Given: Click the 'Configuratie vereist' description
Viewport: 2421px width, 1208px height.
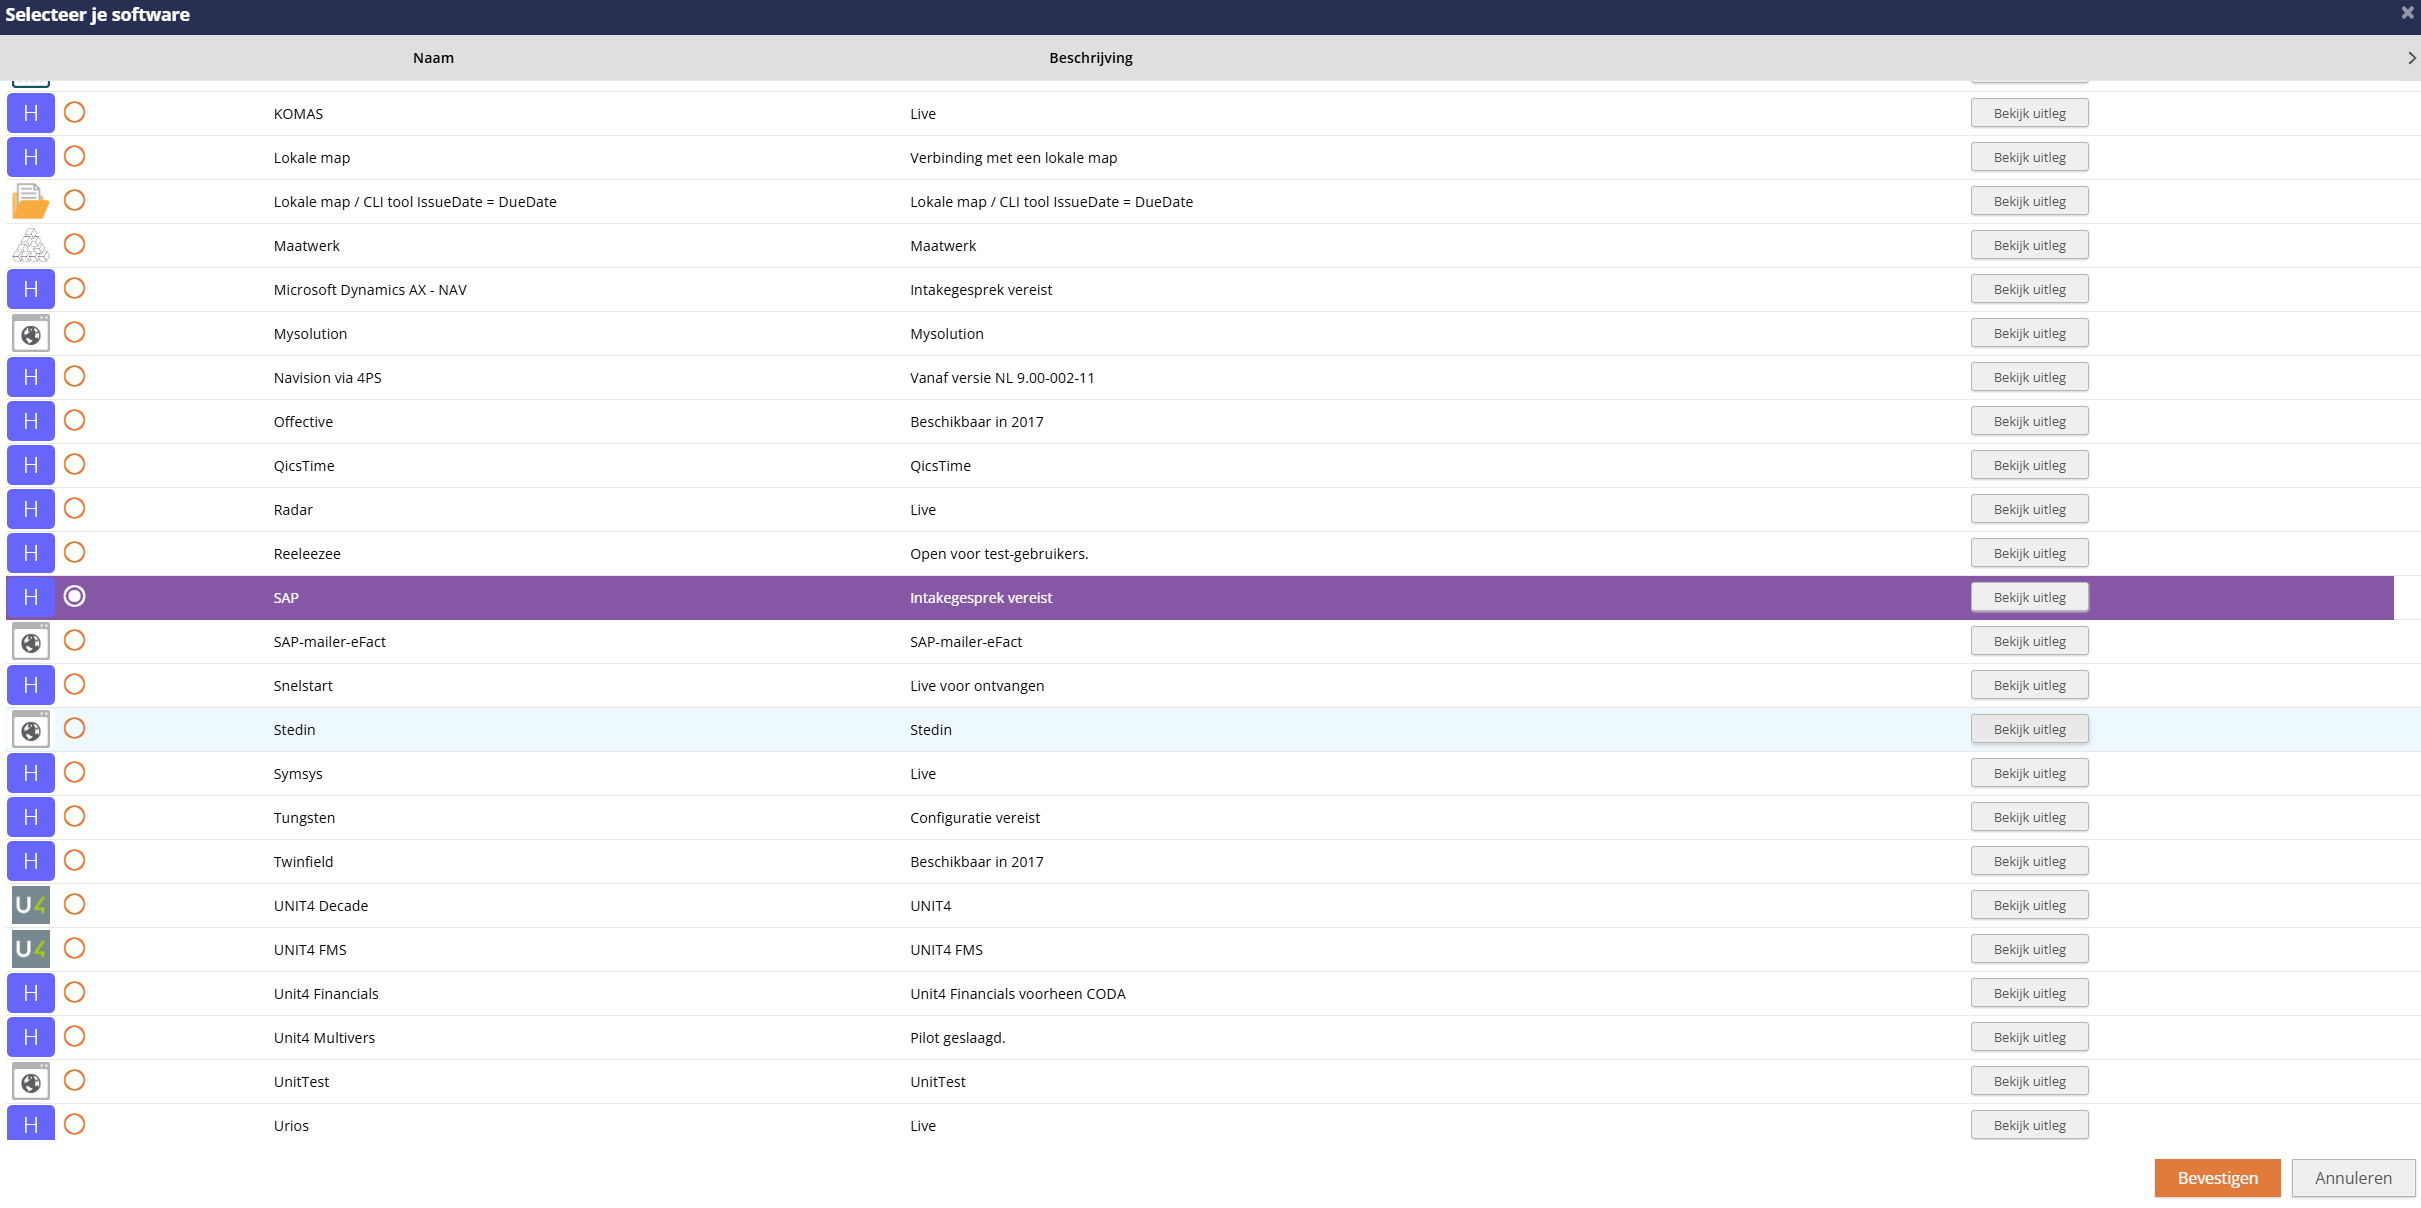Looking at the screenshot, I should pos(974,818).
